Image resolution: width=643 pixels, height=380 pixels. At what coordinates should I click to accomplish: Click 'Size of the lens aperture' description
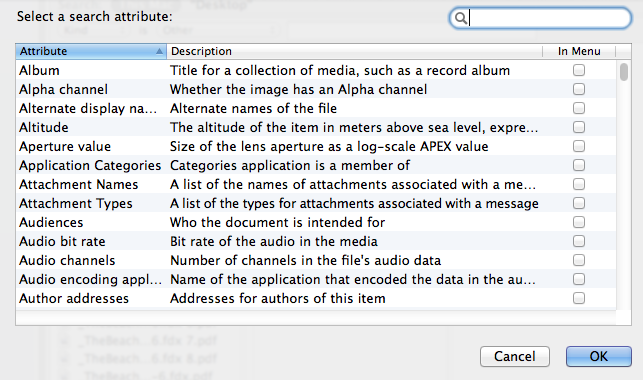click(329, 146)
